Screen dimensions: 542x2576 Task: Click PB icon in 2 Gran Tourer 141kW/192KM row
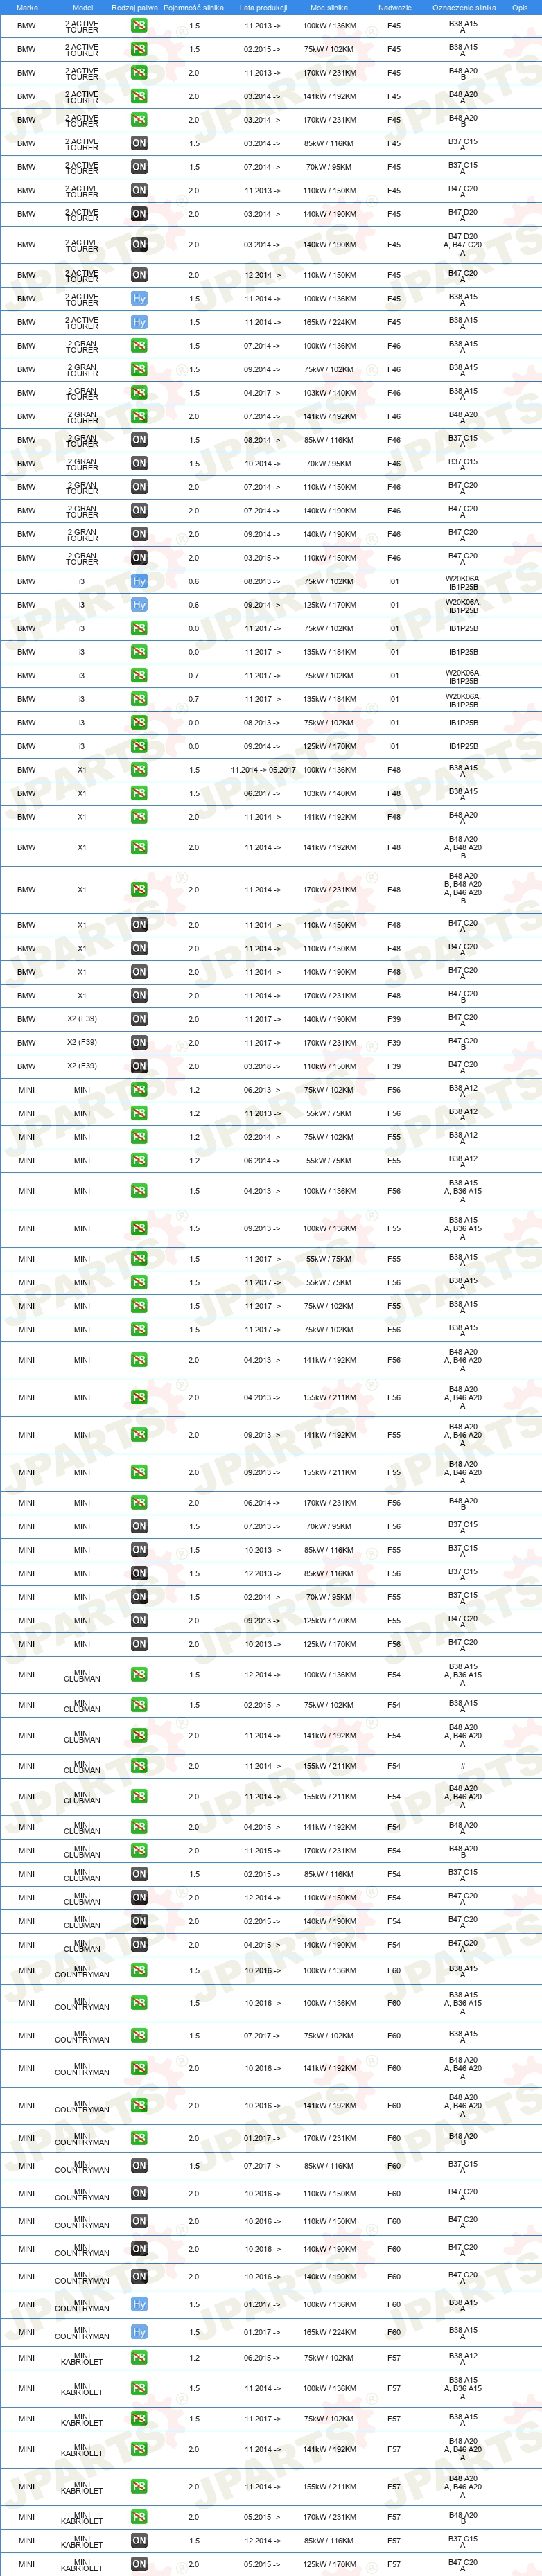139,416
